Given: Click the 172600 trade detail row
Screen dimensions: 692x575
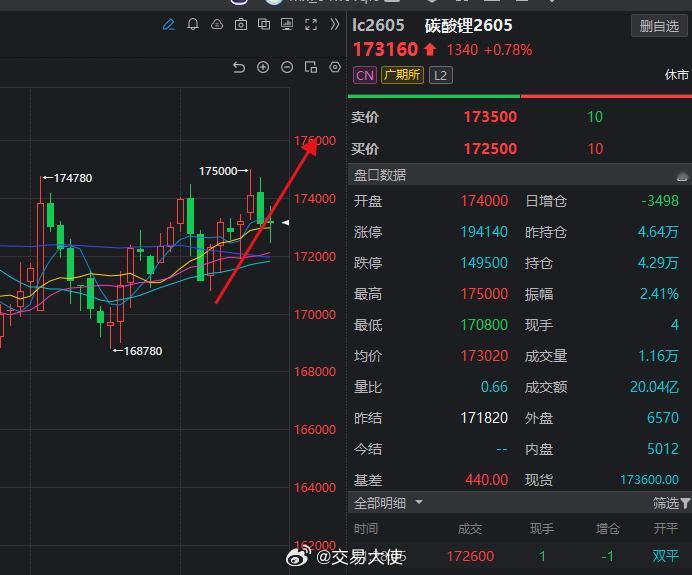Looking at the screenshot, I should (520, 556).
